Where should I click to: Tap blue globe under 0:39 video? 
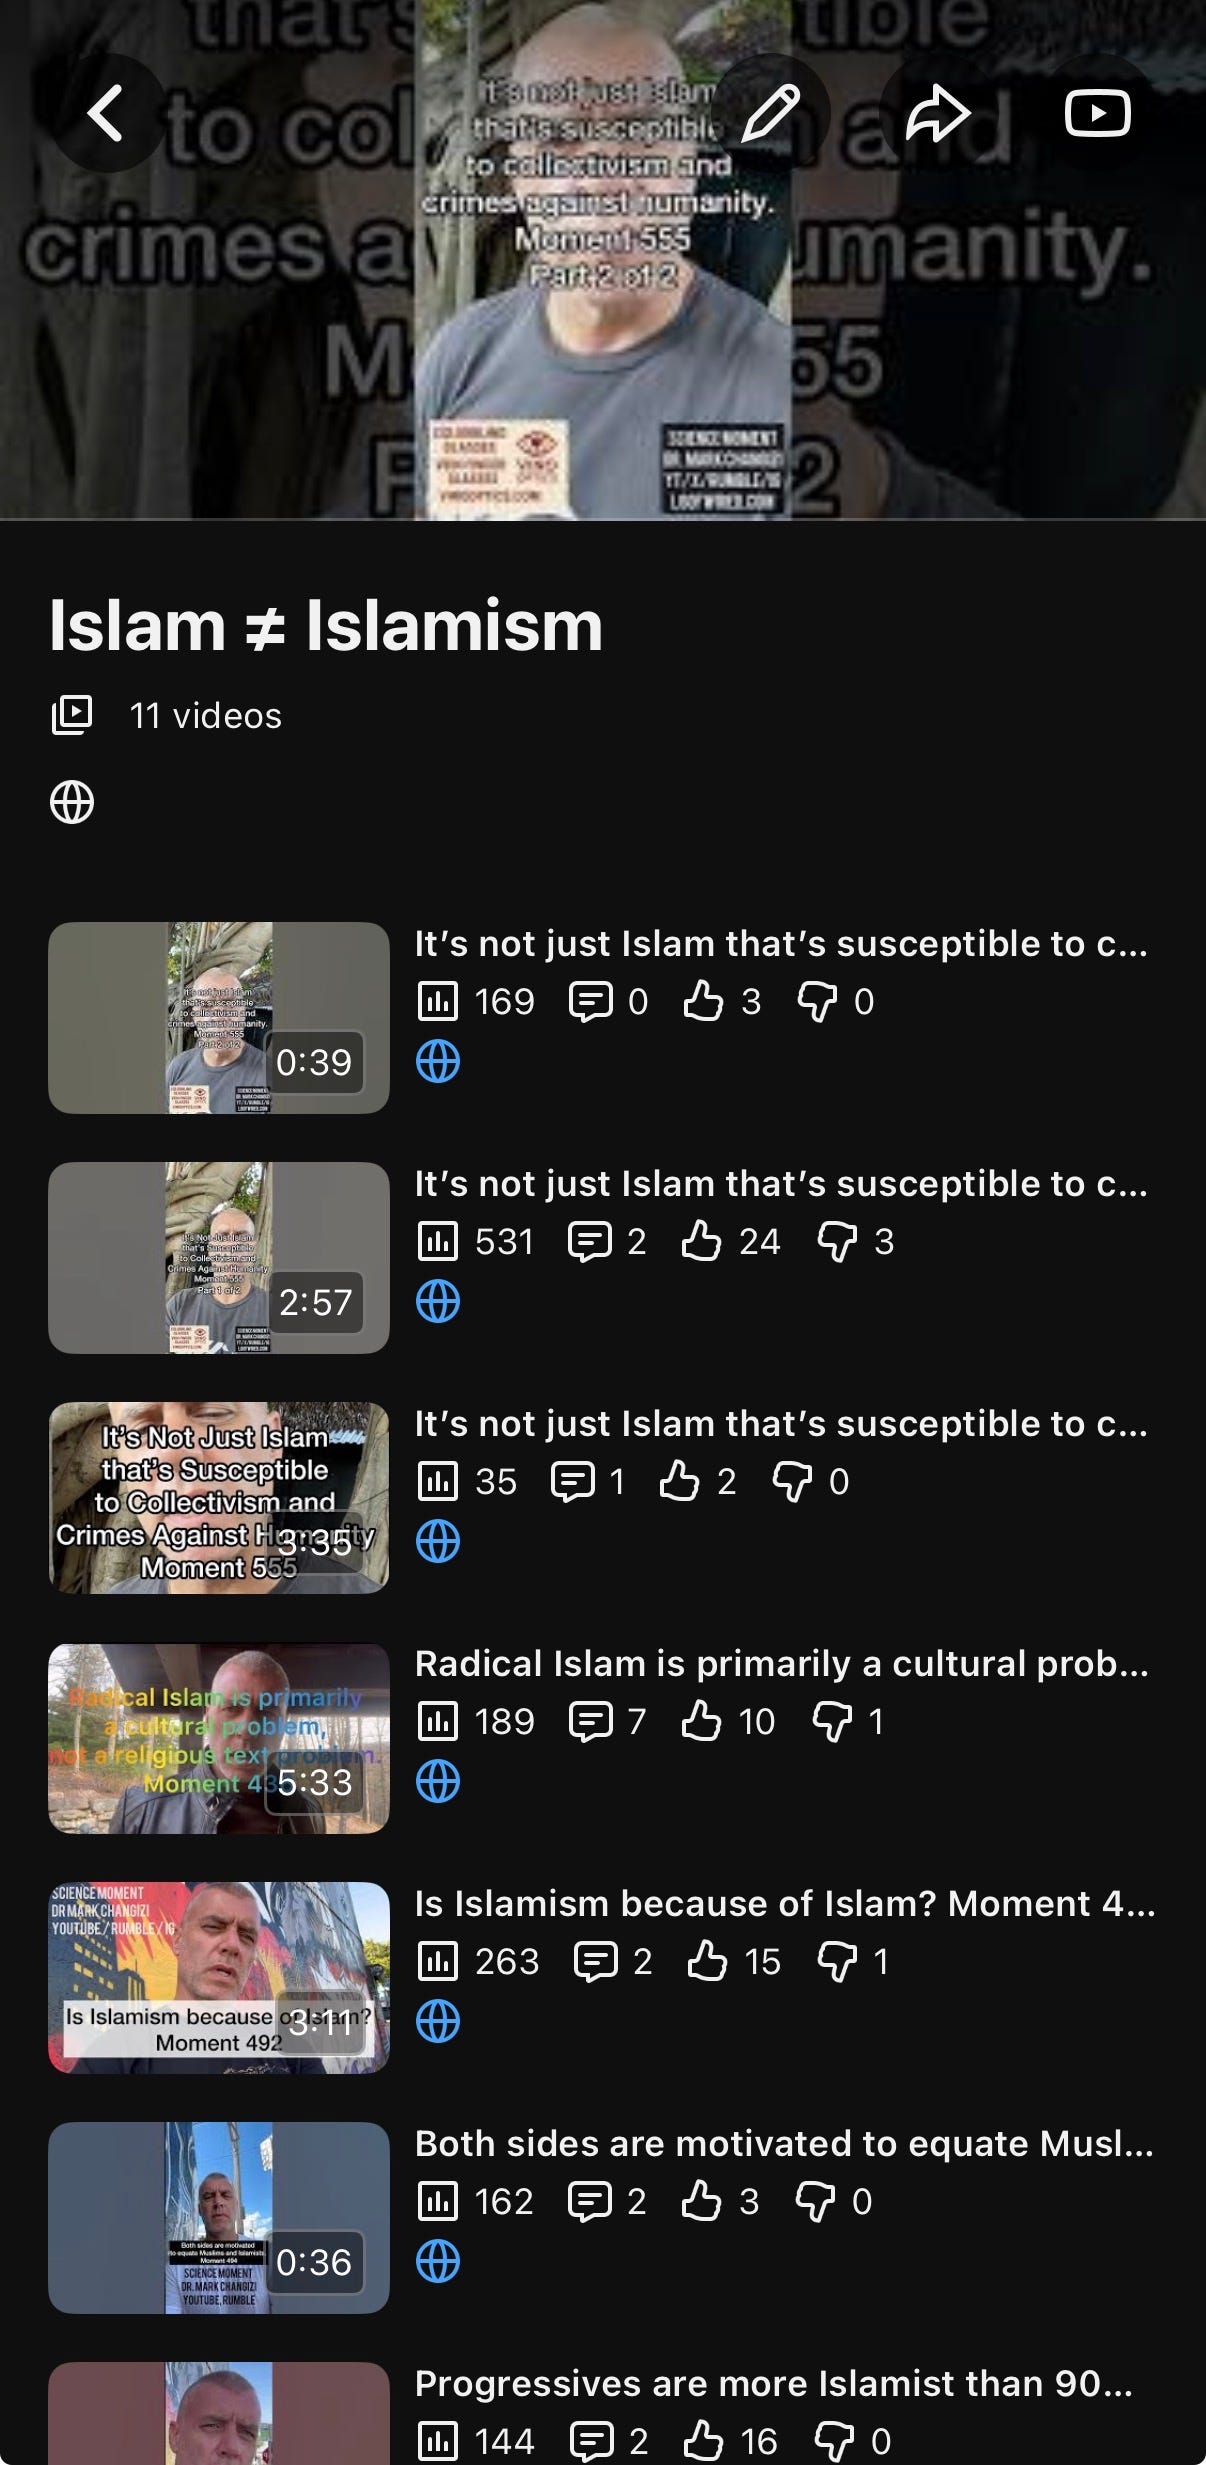pyautogui.click(x=438, y=1061)
